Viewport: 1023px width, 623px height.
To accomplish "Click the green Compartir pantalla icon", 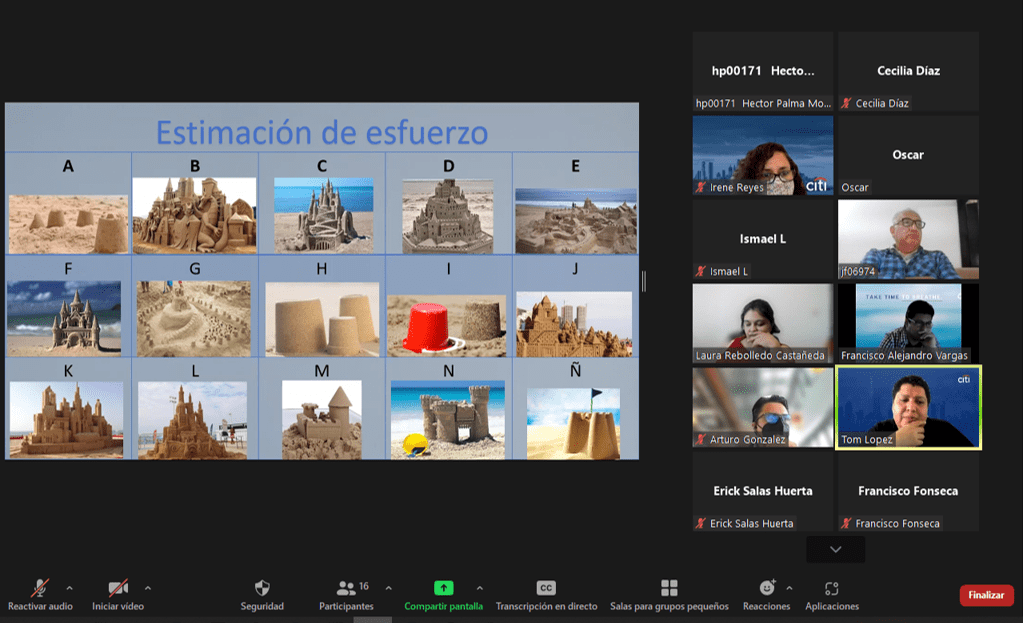I will coord(443,588).
